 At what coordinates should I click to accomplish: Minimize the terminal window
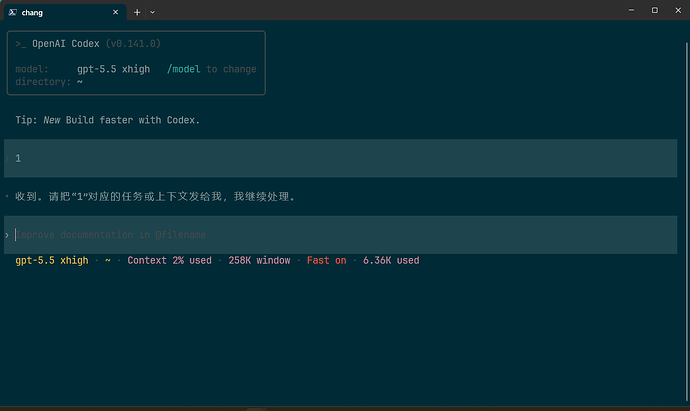tap(631, 10)
